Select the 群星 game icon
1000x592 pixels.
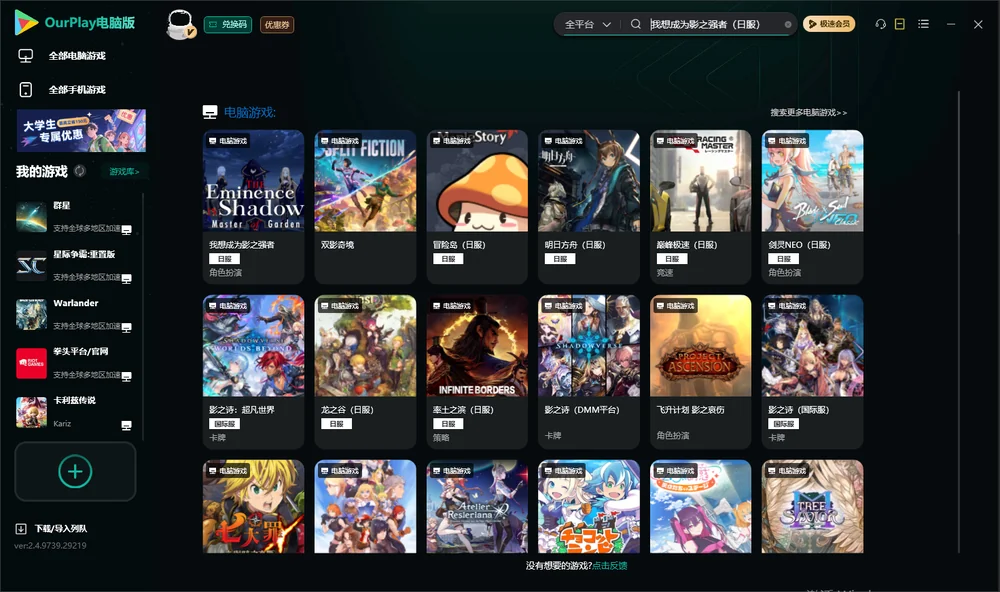point(31,217)
